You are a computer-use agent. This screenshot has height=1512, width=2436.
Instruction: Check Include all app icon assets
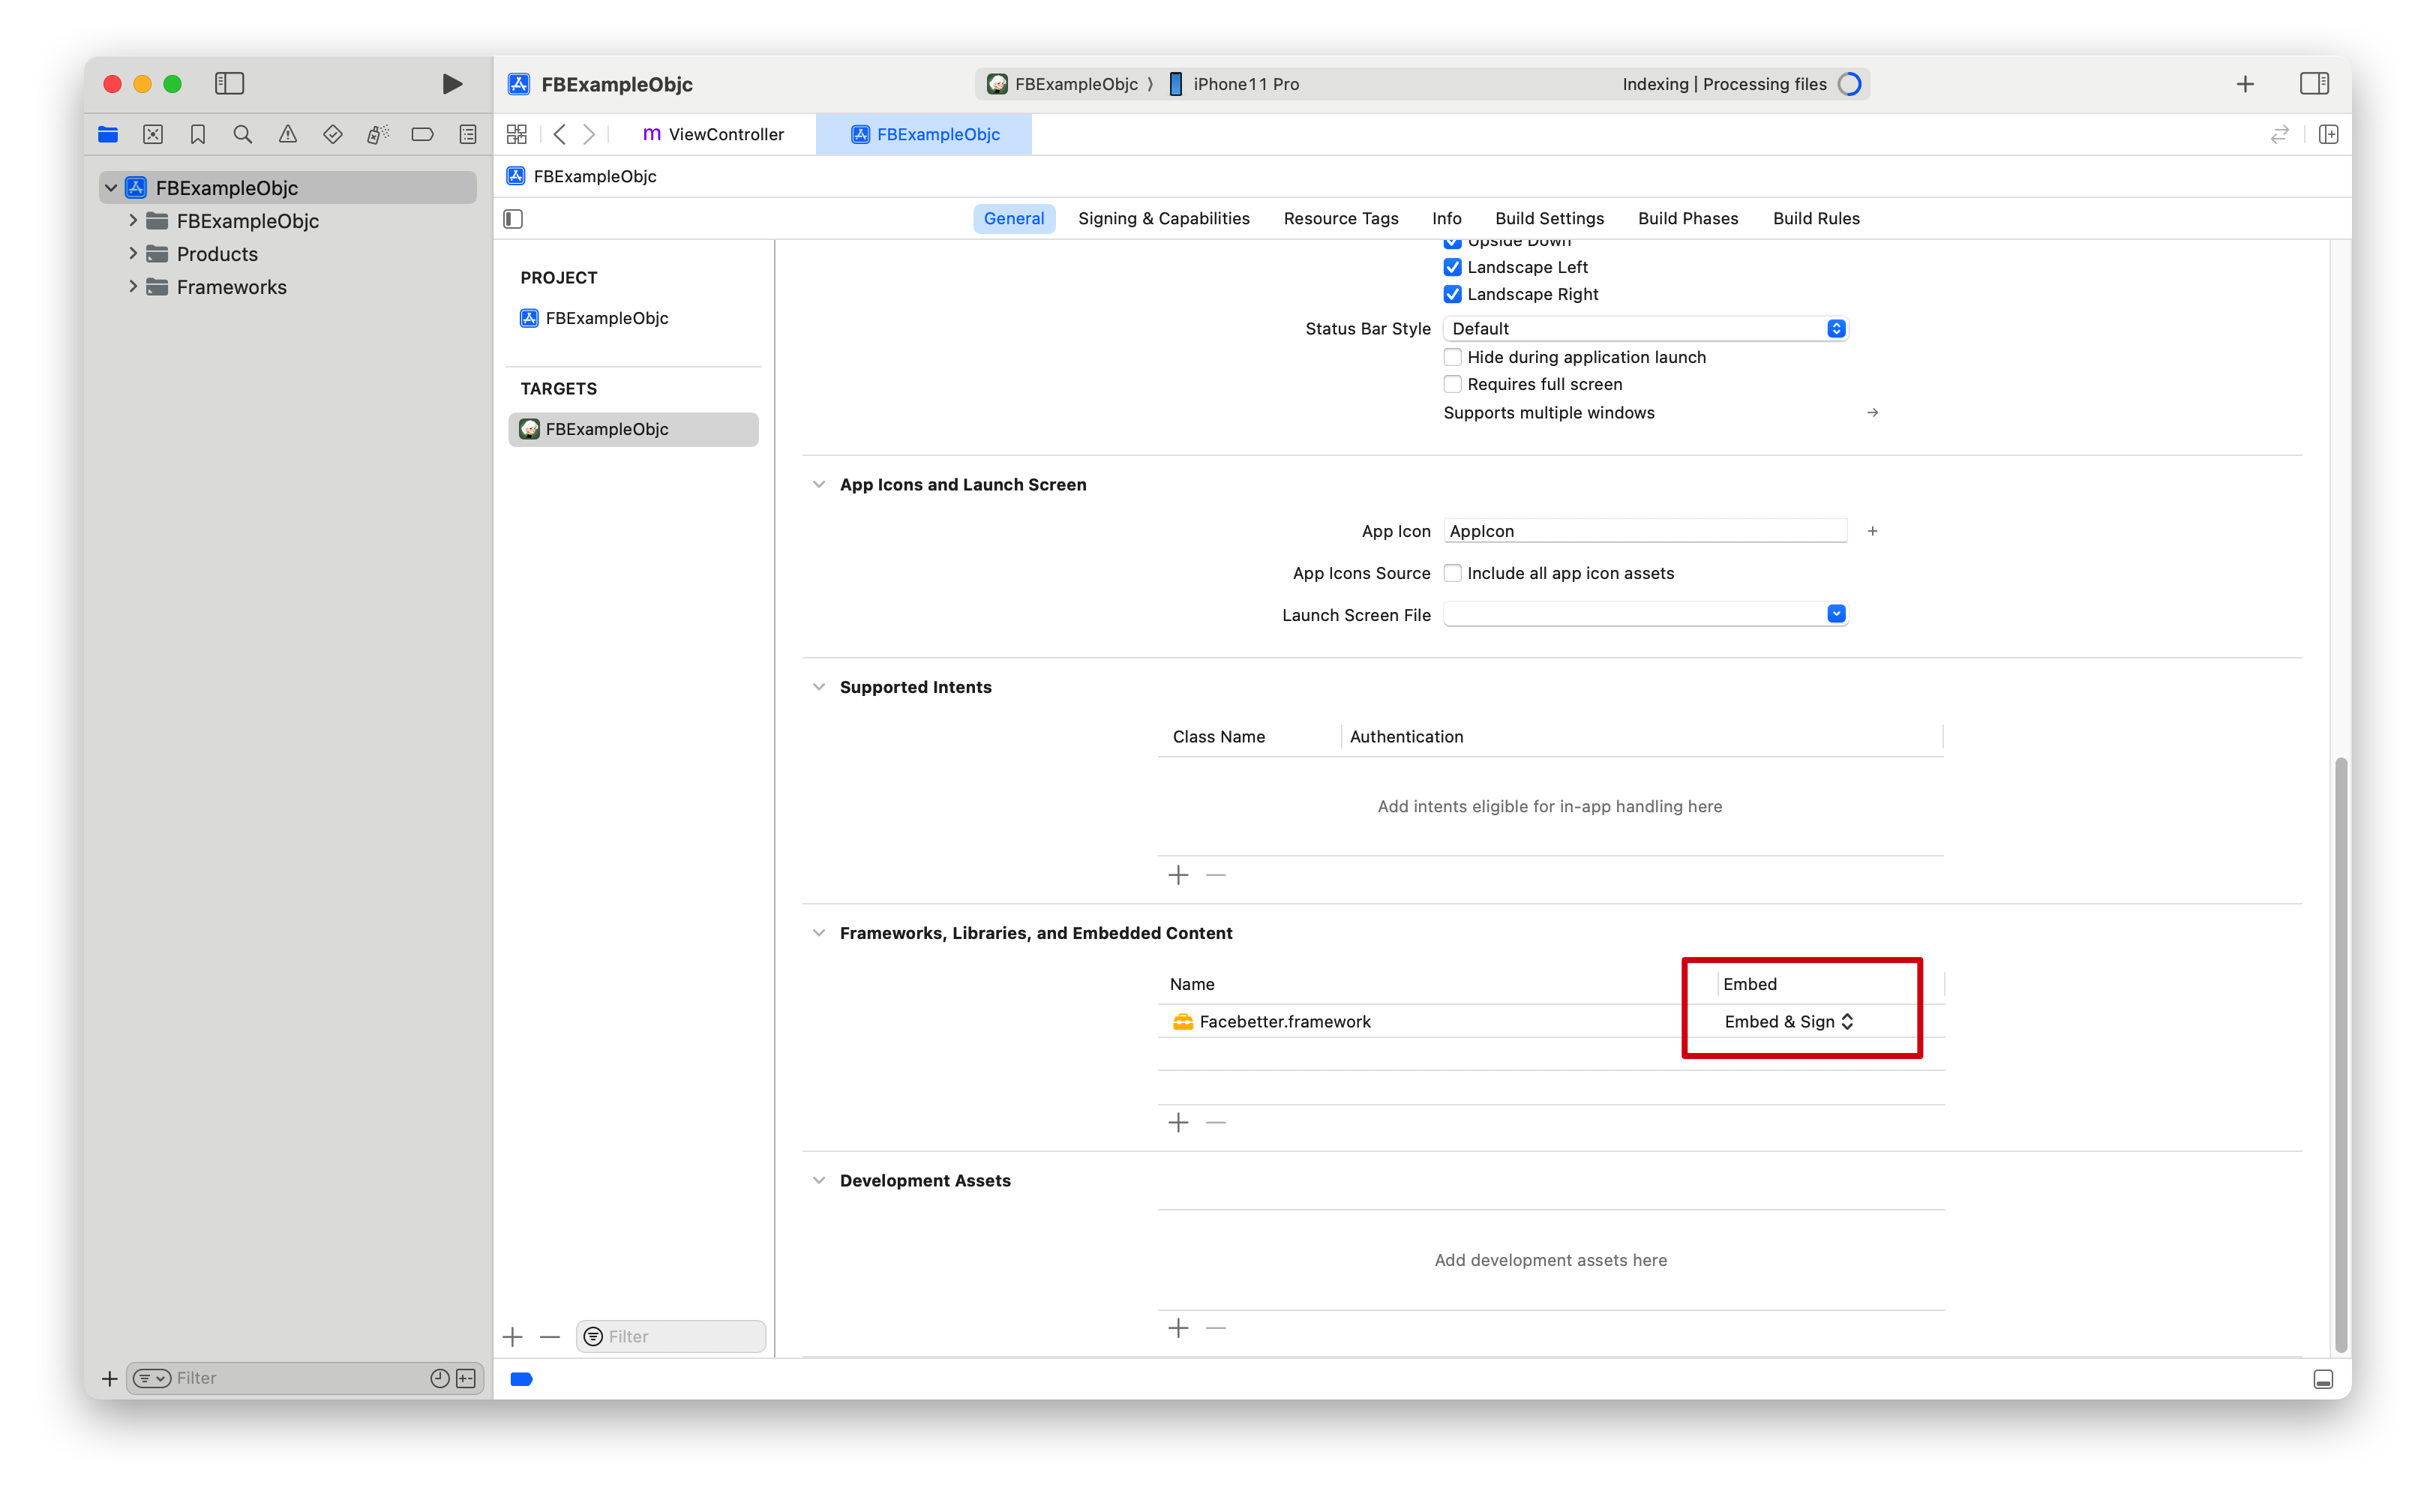[1452, 573]
